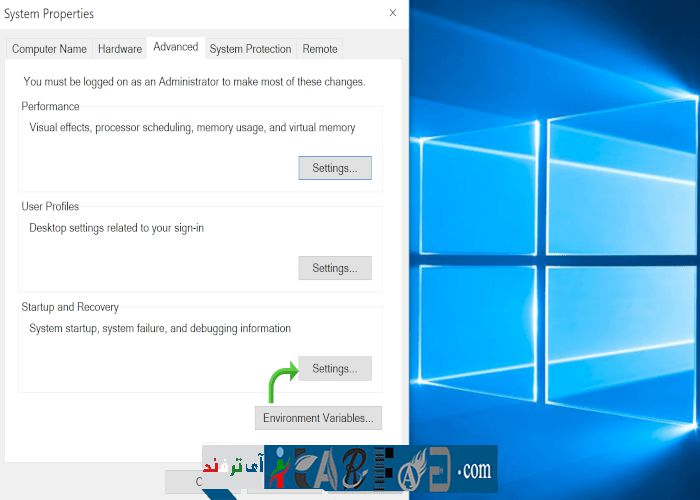Viewport: 700px width, 500px height.
Task: Click the visual effects description text
Action: click(192, 128)
